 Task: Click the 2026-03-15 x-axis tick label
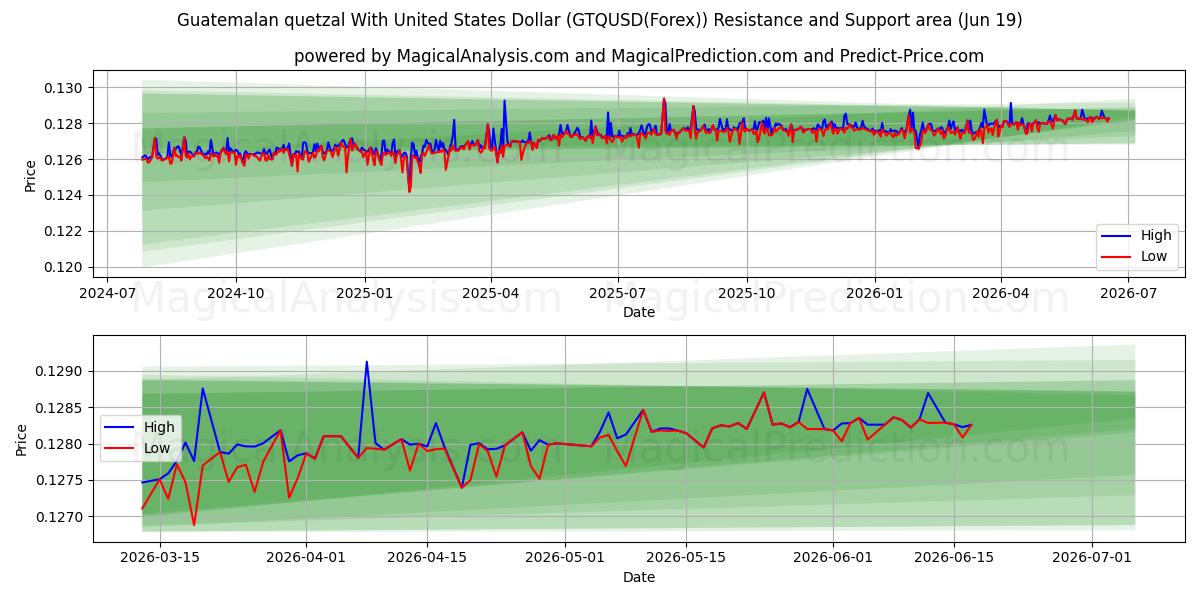pos(159,559)
